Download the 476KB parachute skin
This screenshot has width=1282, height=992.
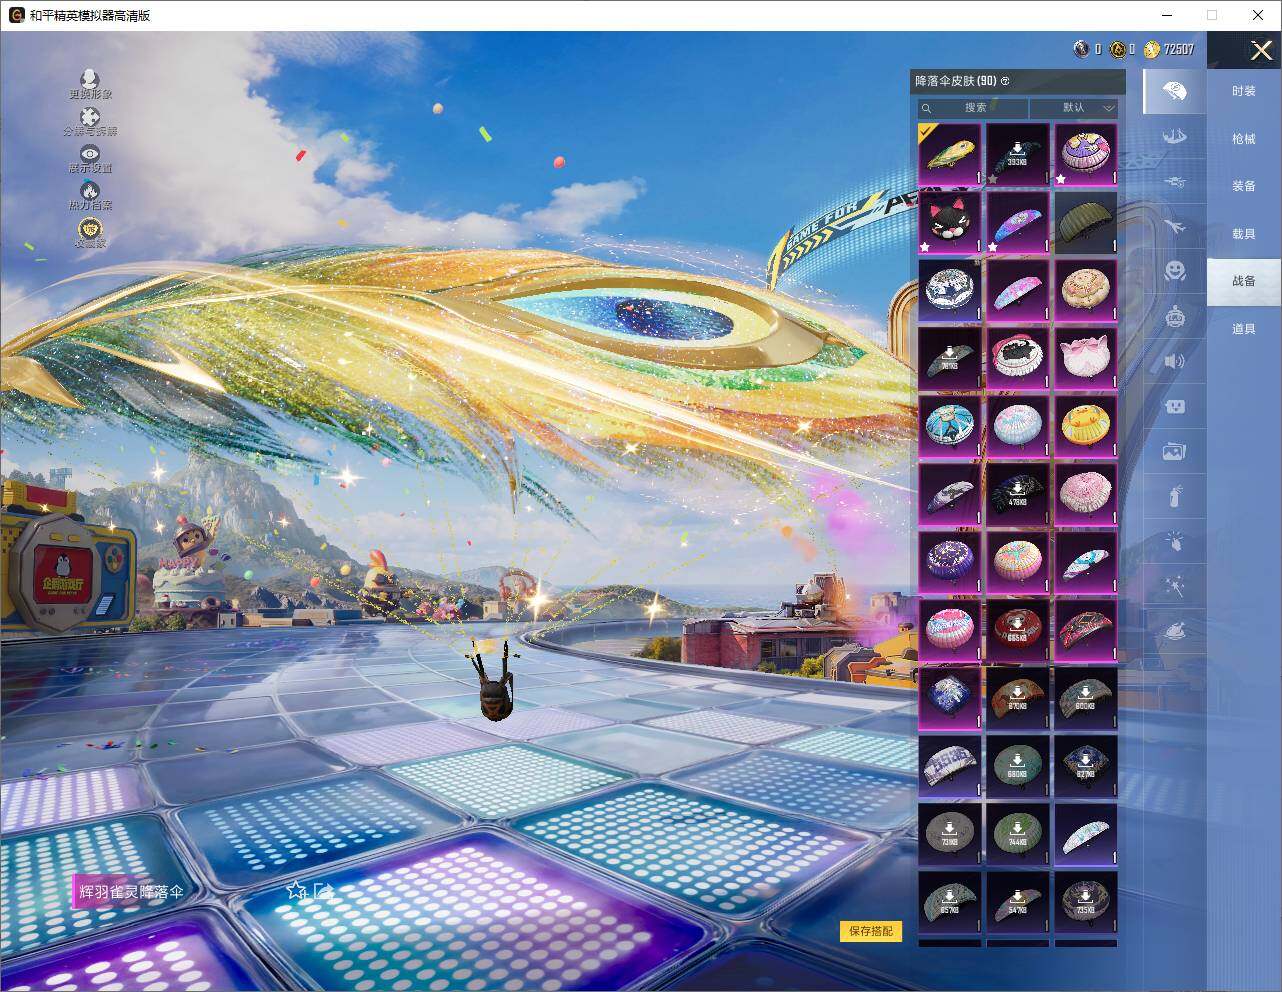pos(1018,494)
